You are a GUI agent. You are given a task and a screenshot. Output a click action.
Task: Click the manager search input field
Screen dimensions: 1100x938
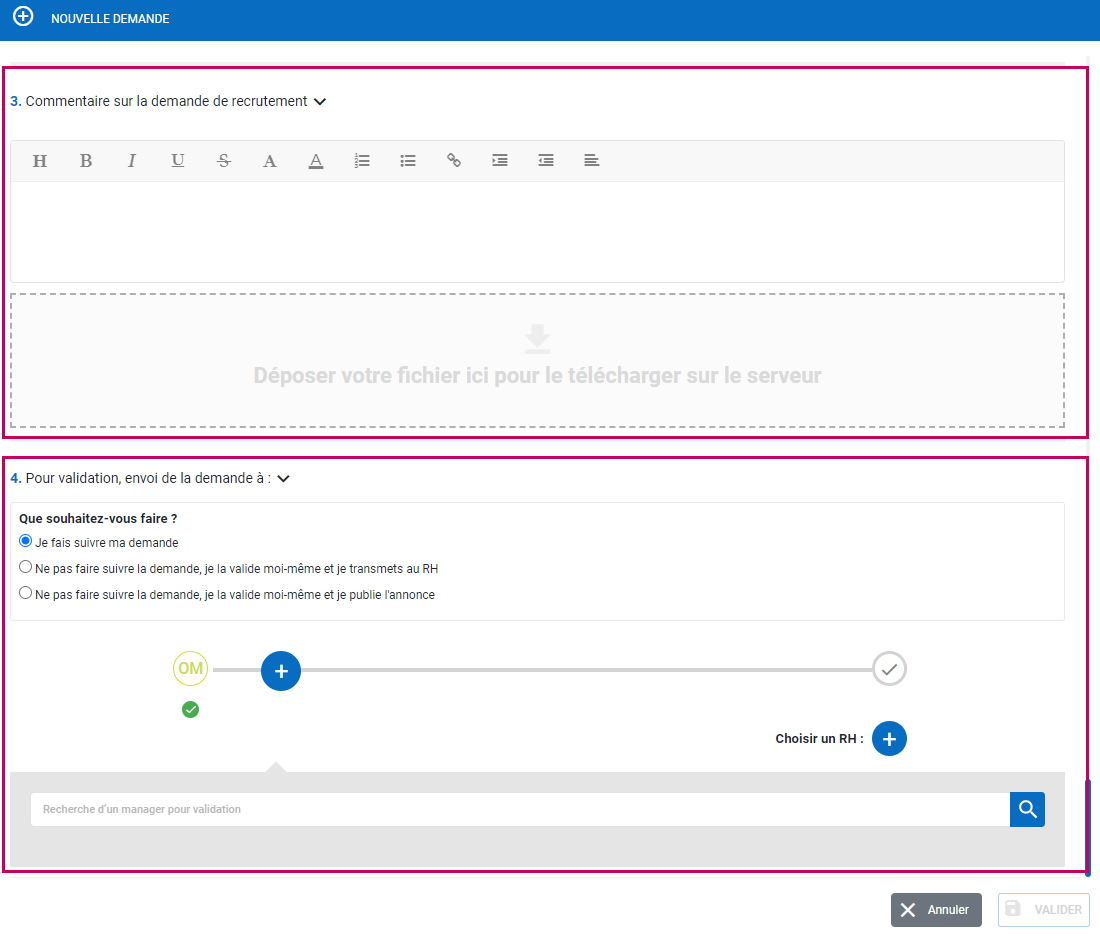pos(520,810)
